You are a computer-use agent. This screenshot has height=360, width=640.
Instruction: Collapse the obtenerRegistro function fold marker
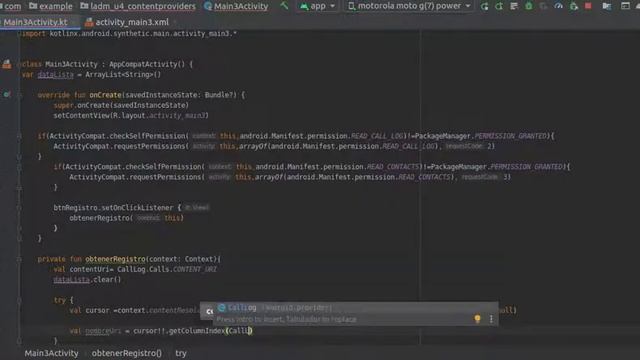pos(19,259)
